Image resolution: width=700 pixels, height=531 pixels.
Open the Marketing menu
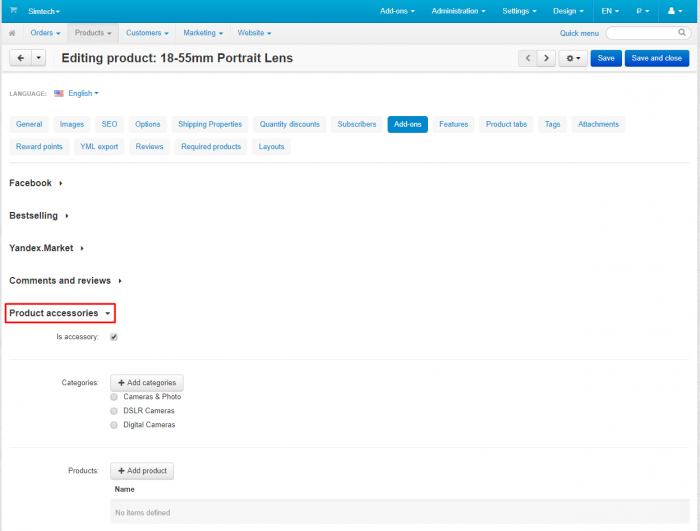click(203, 33)
